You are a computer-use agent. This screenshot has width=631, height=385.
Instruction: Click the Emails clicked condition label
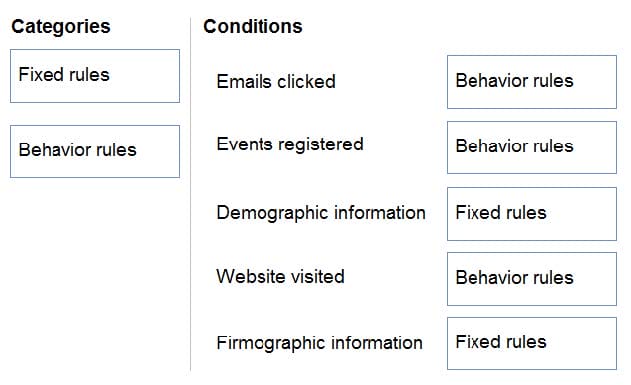point(276,82)
